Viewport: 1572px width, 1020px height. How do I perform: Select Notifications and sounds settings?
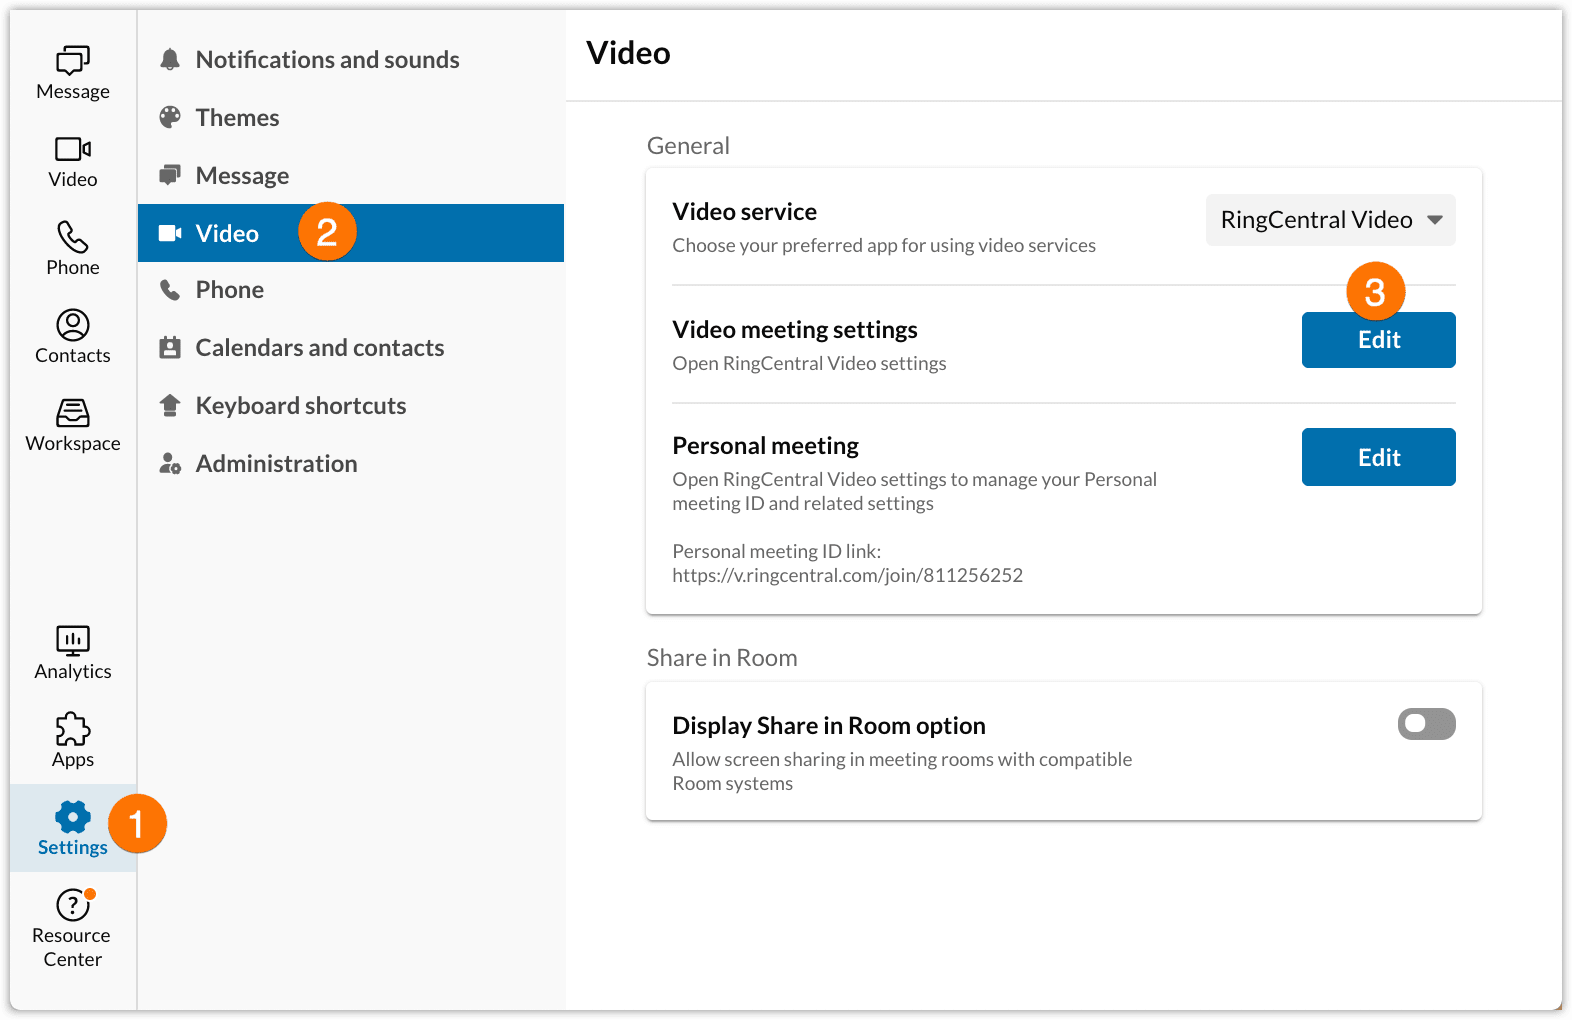(x=327, y=60)
